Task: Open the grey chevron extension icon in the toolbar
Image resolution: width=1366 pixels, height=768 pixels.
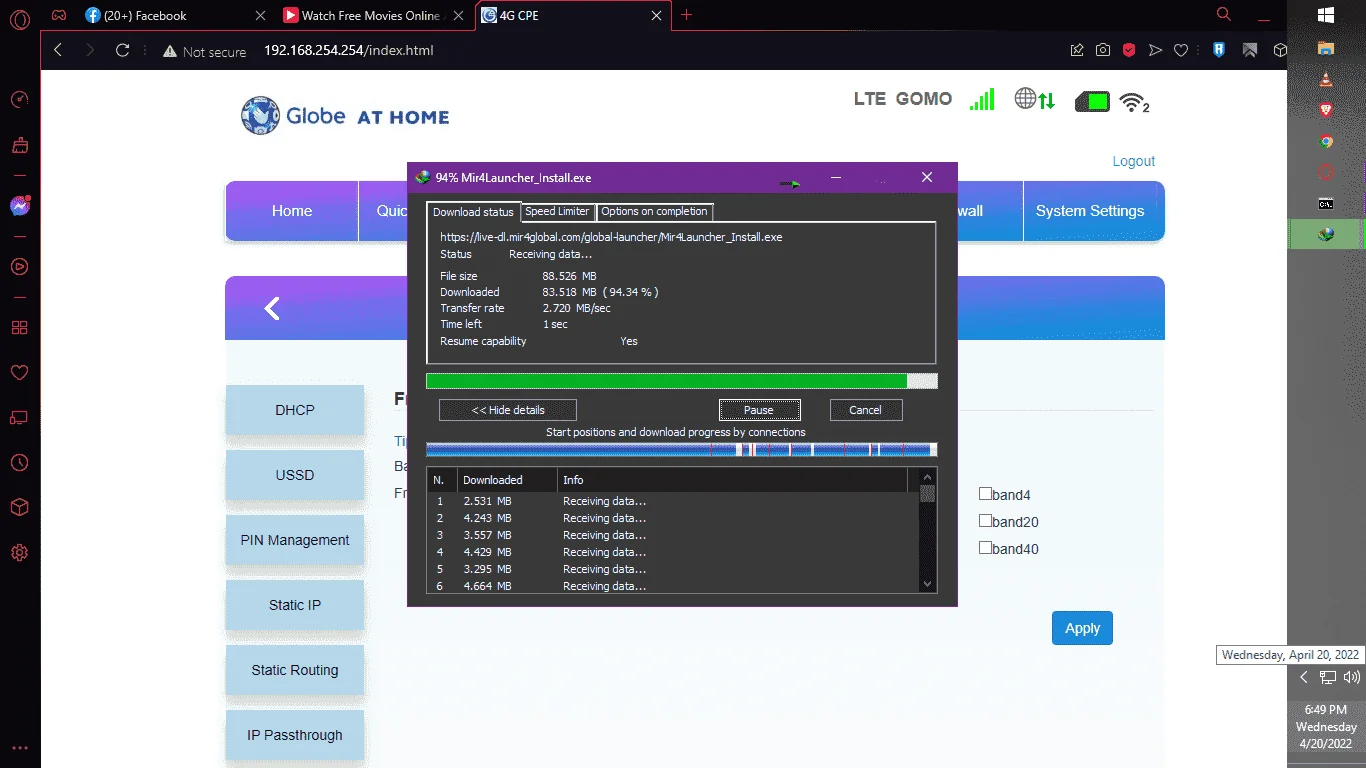Action: pos(1250,50)
